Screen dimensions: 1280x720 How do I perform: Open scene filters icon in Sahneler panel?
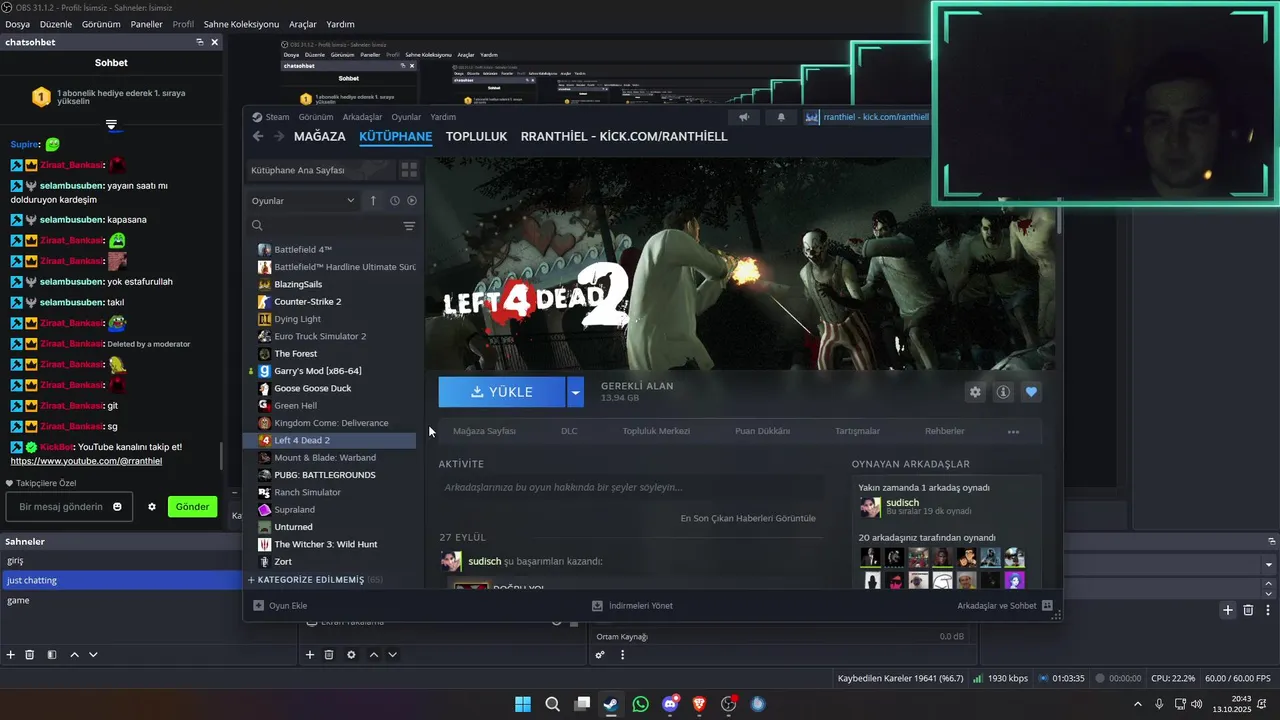[51, 655]
